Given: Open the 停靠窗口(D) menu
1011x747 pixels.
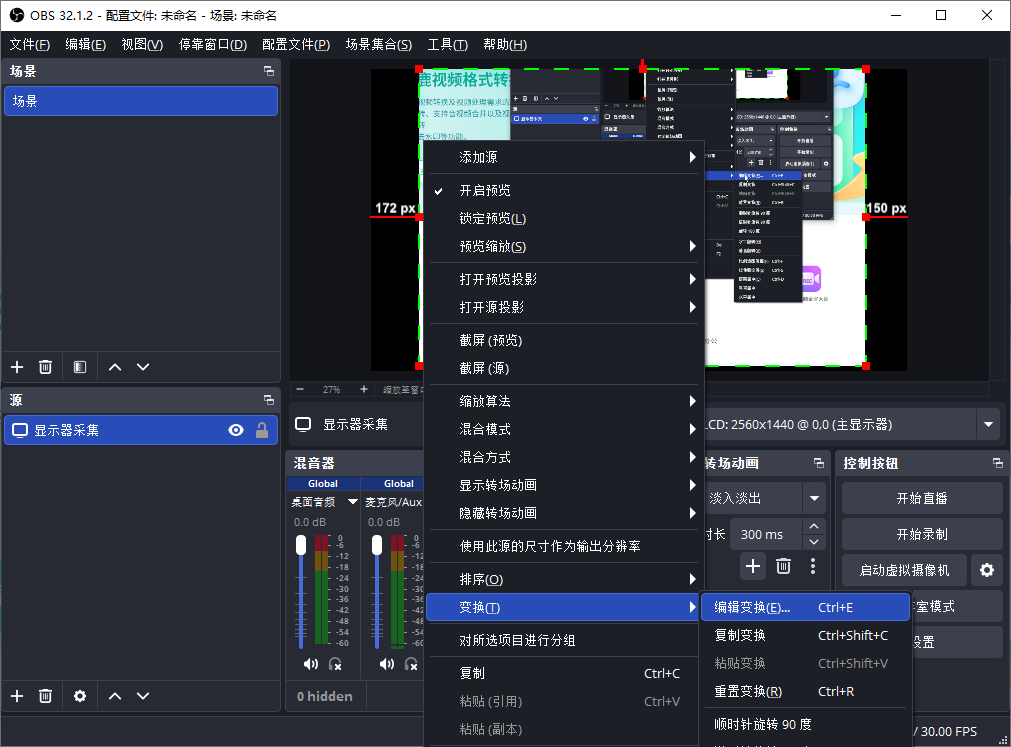Looking at the screenshot, I should [x=213, y=44].
